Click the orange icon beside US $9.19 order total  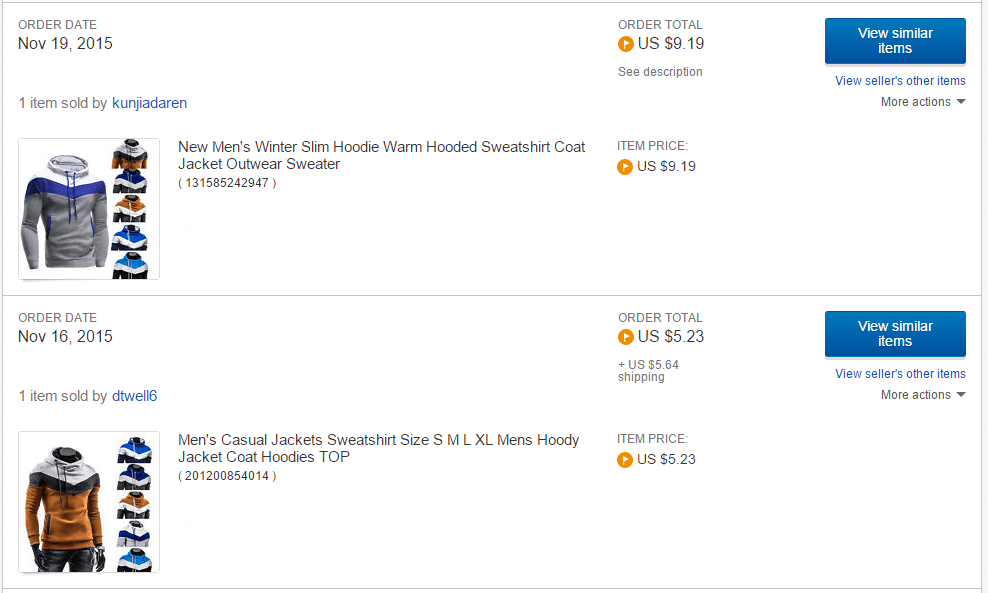626,44
